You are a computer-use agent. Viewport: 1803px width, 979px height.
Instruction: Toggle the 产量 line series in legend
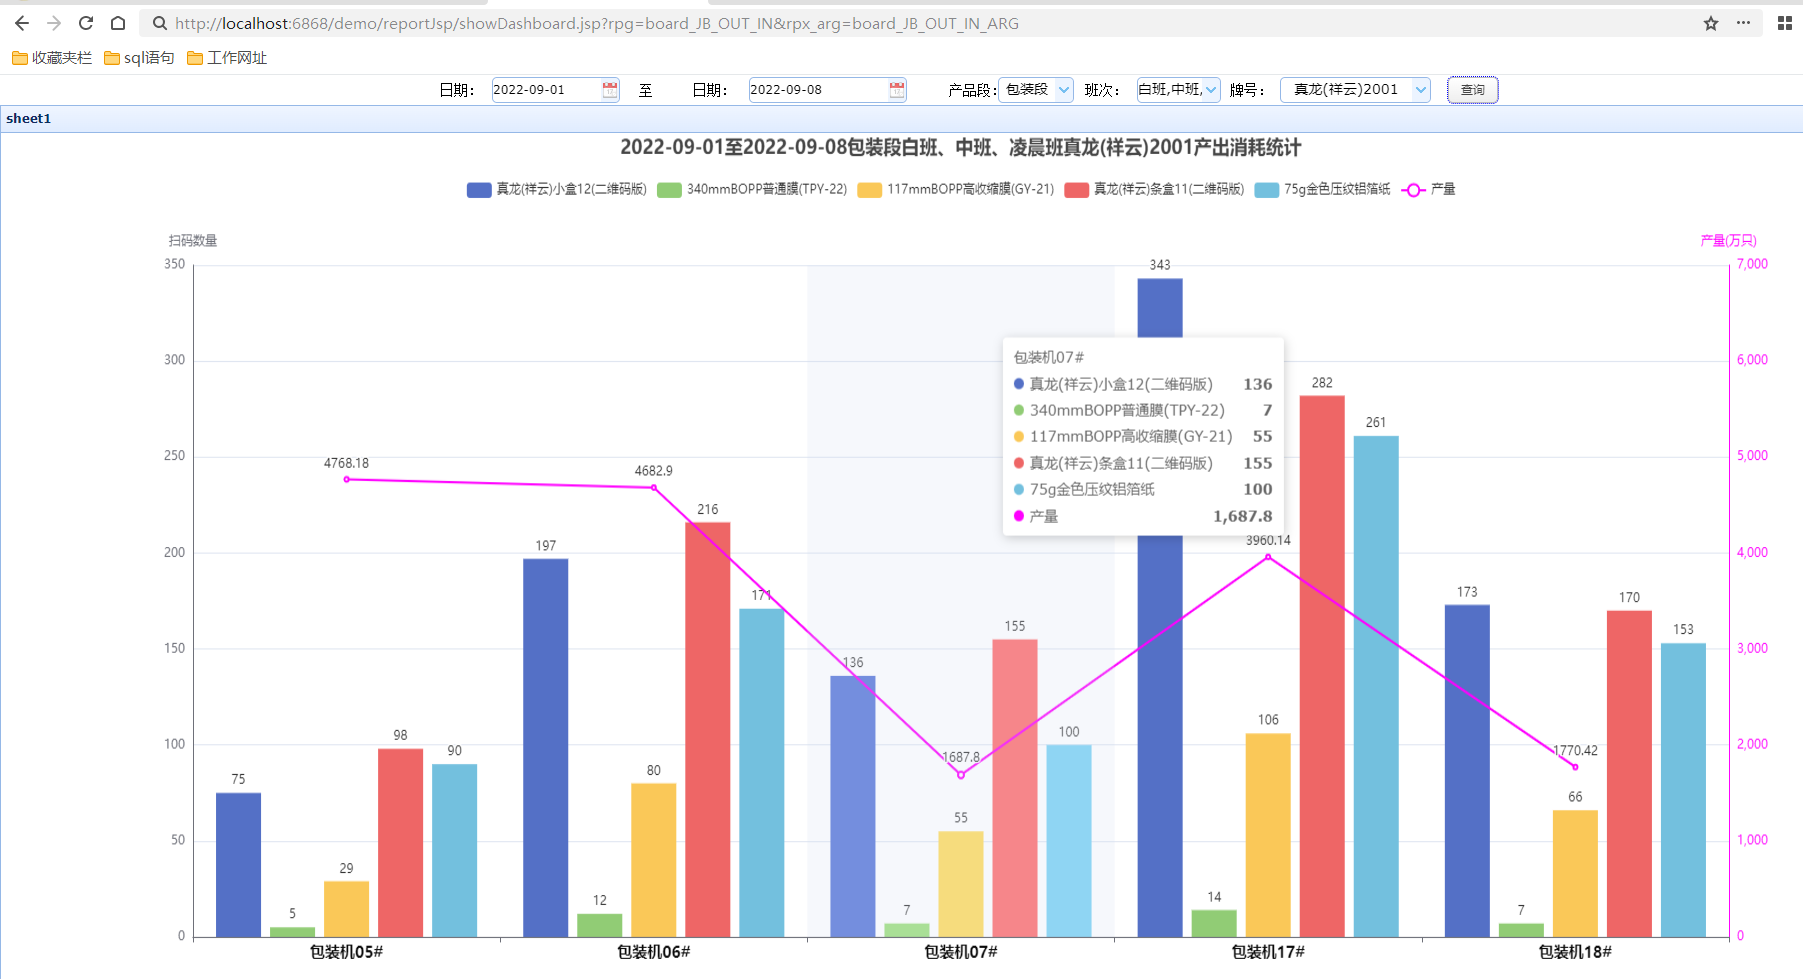click(x=1430, y=190)
